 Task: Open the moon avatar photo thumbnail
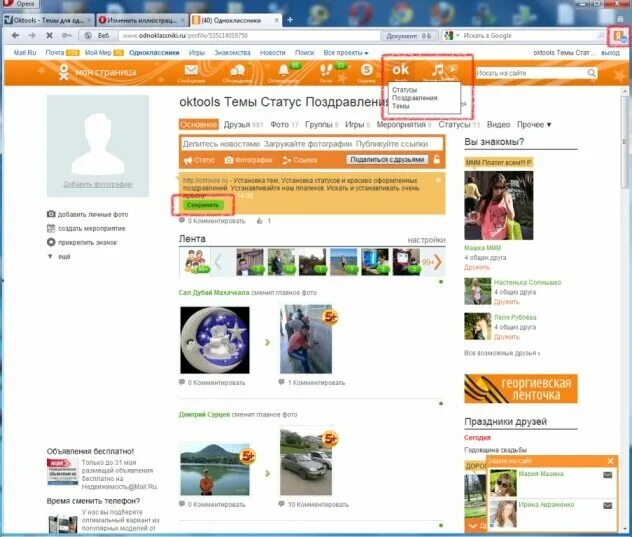pos(215,340)
